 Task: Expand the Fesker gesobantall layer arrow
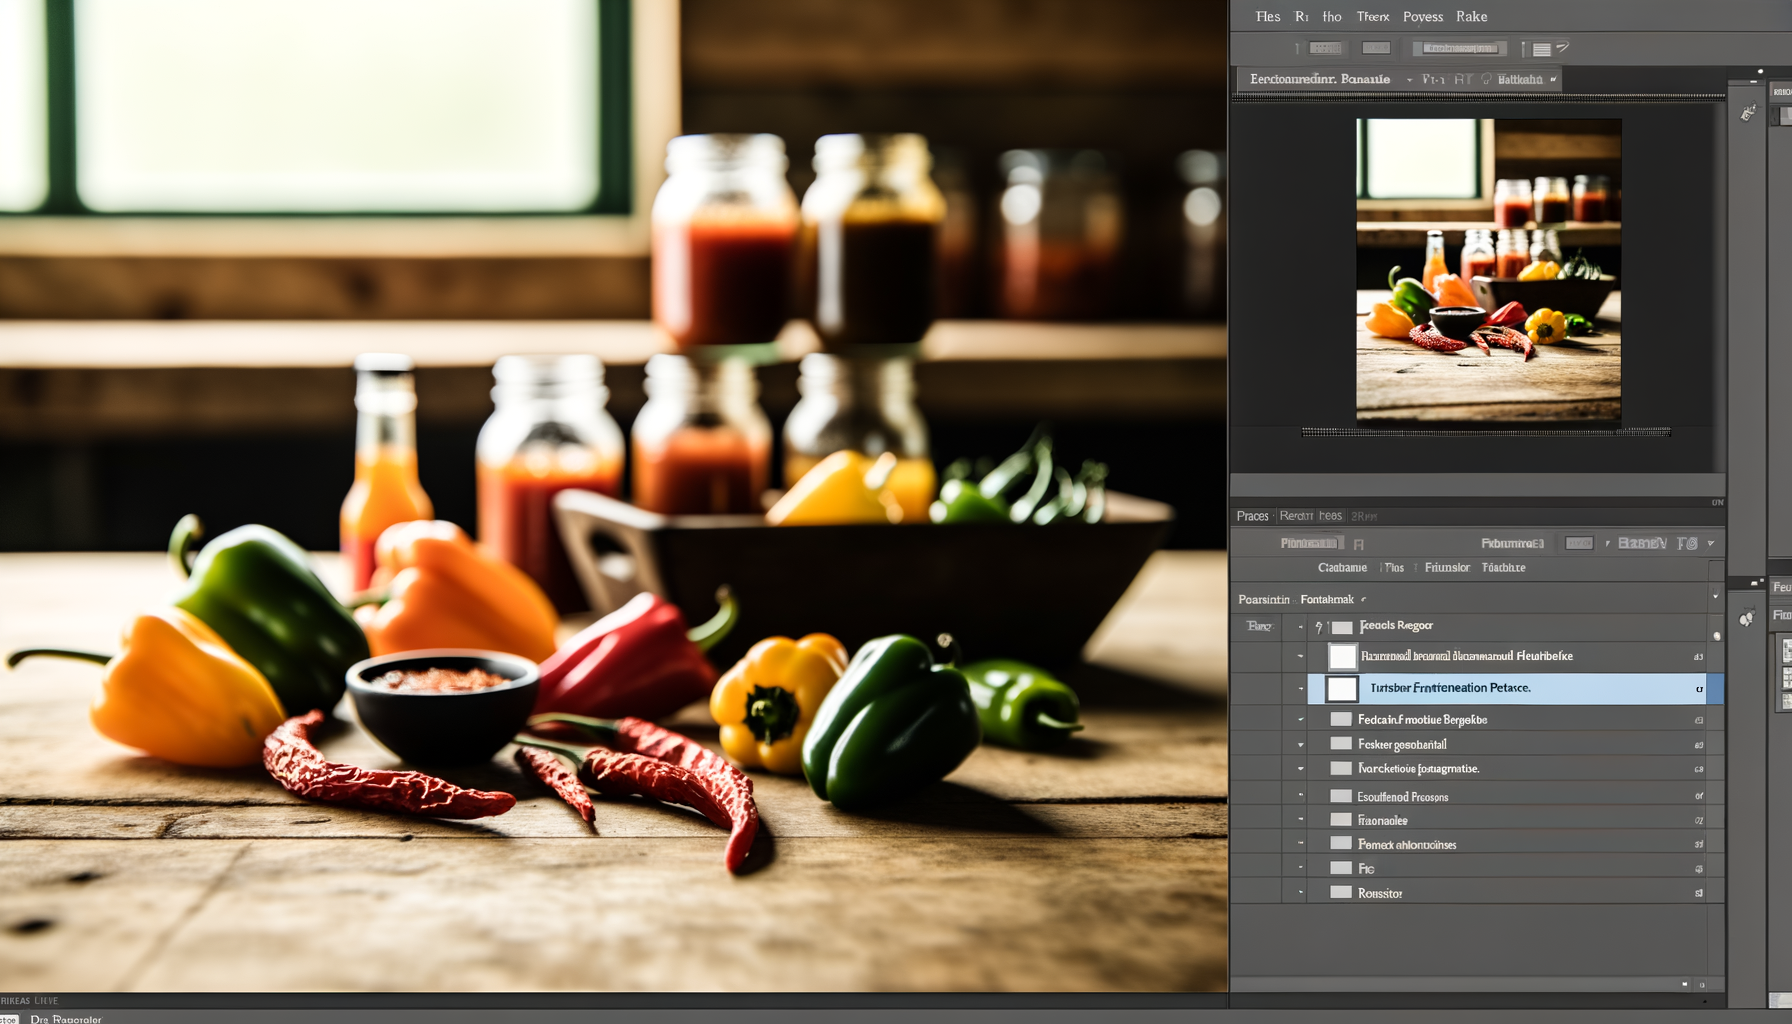(1300, 745)
